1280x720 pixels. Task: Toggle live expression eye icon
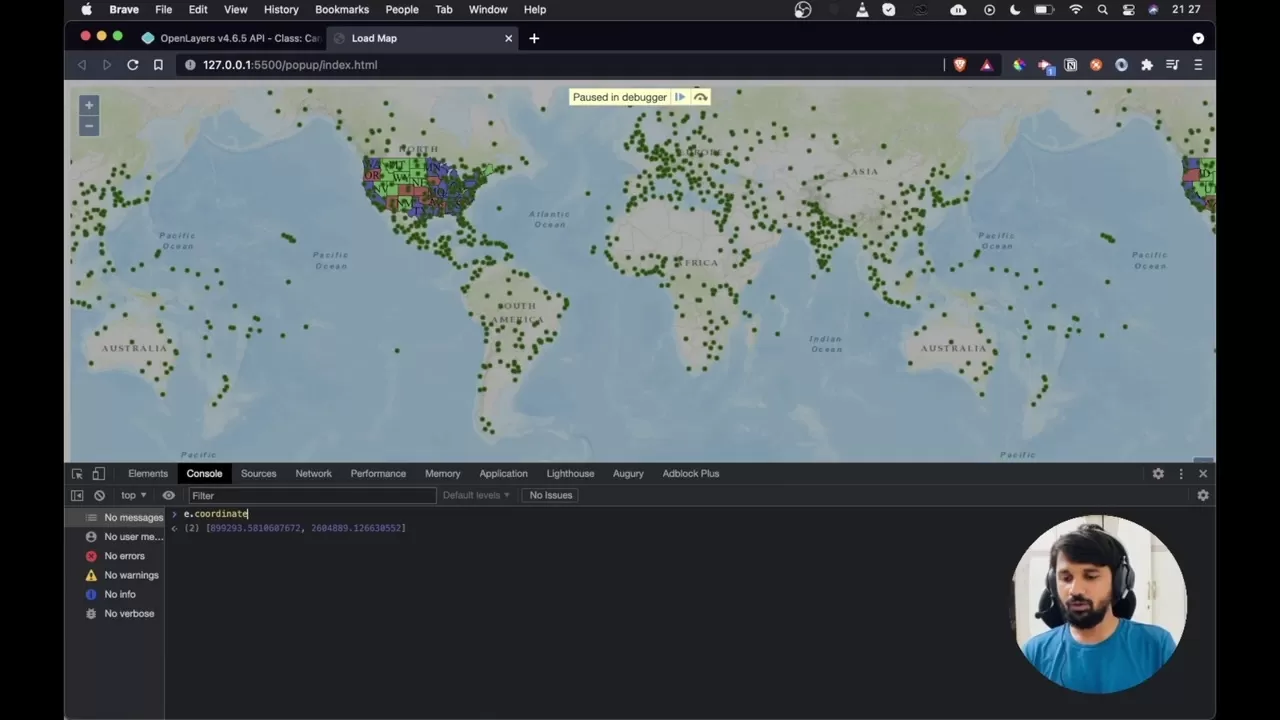pyautogui.click(x=168, y=496)
